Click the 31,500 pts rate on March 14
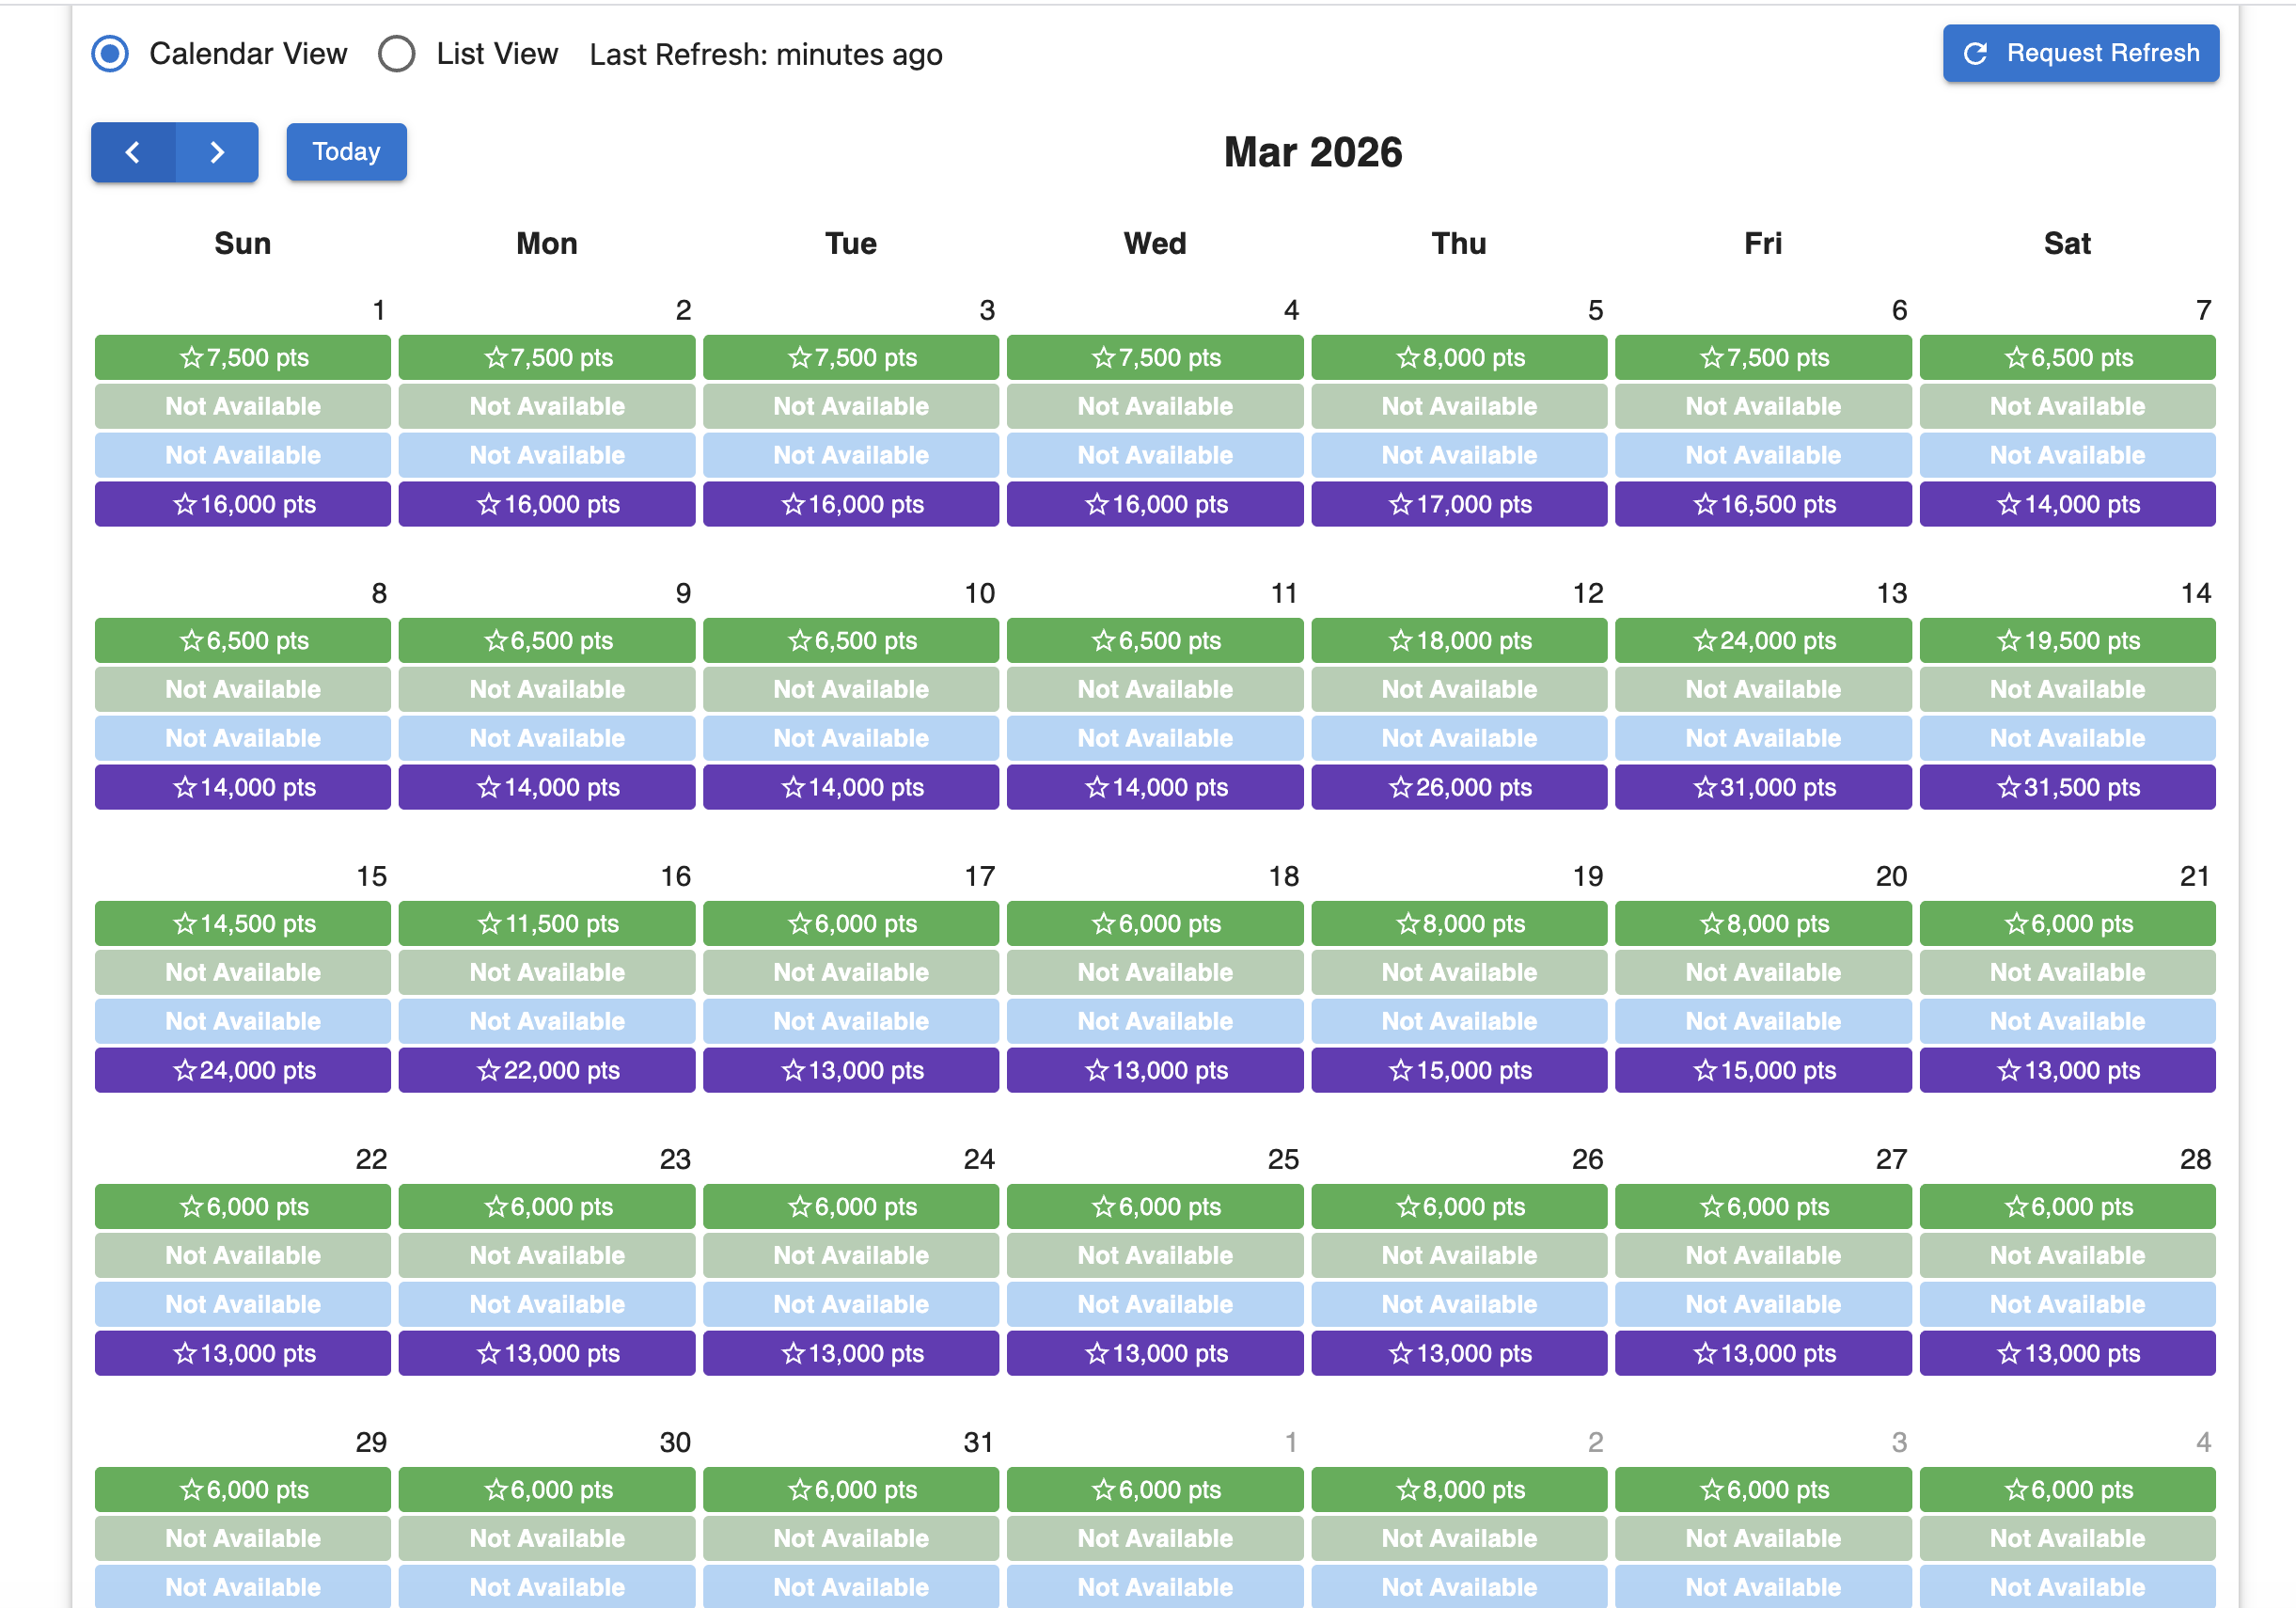This screenshot has width=2296, height=1608. (x=2067, y=787)
